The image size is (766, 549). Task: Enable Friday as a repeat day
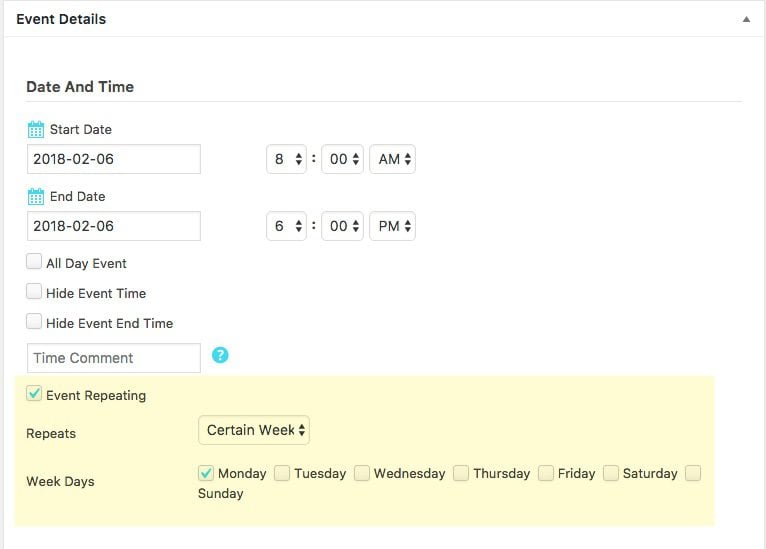tap(546, 473)
